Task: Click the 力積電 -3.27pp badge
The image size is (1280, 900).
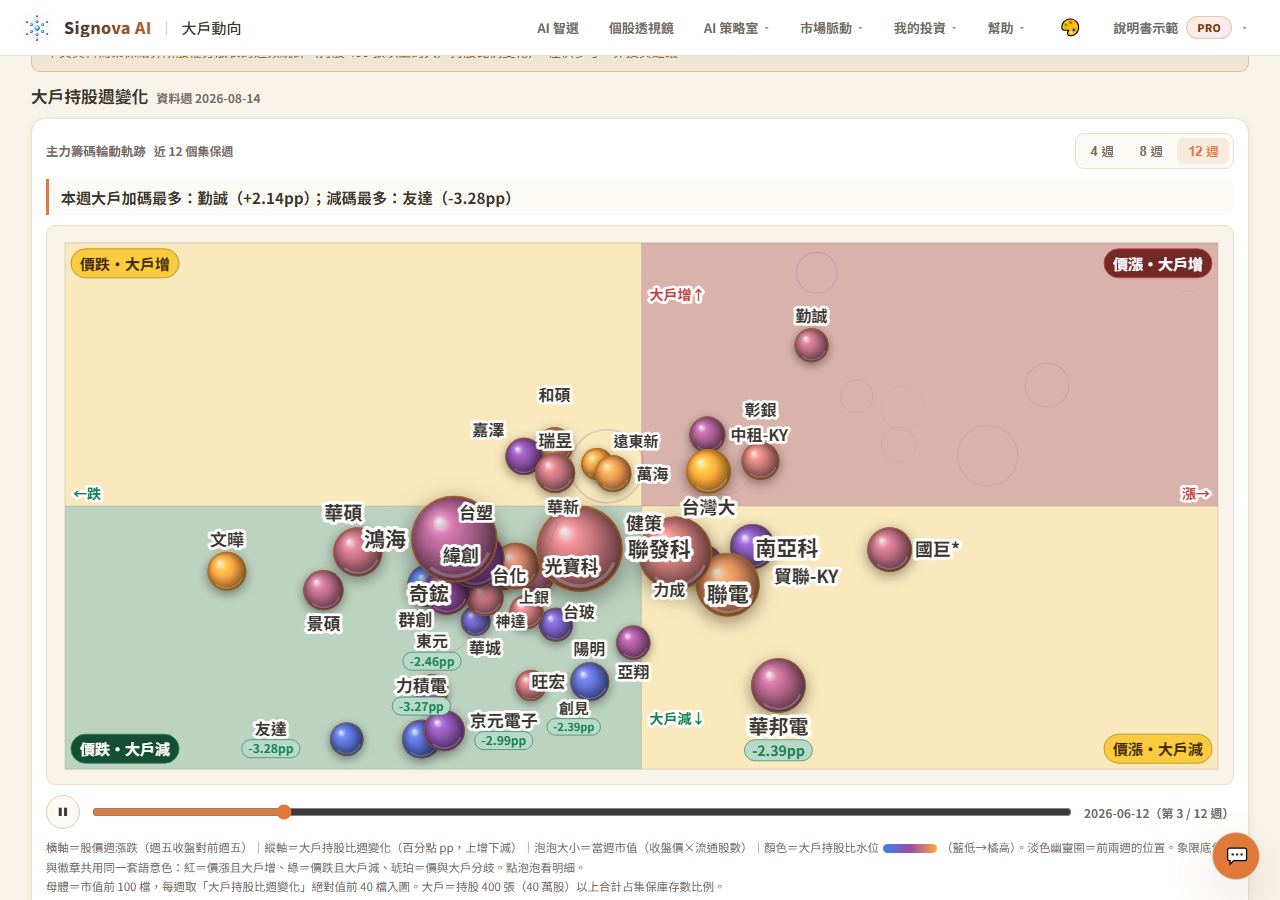Action: 421,706
